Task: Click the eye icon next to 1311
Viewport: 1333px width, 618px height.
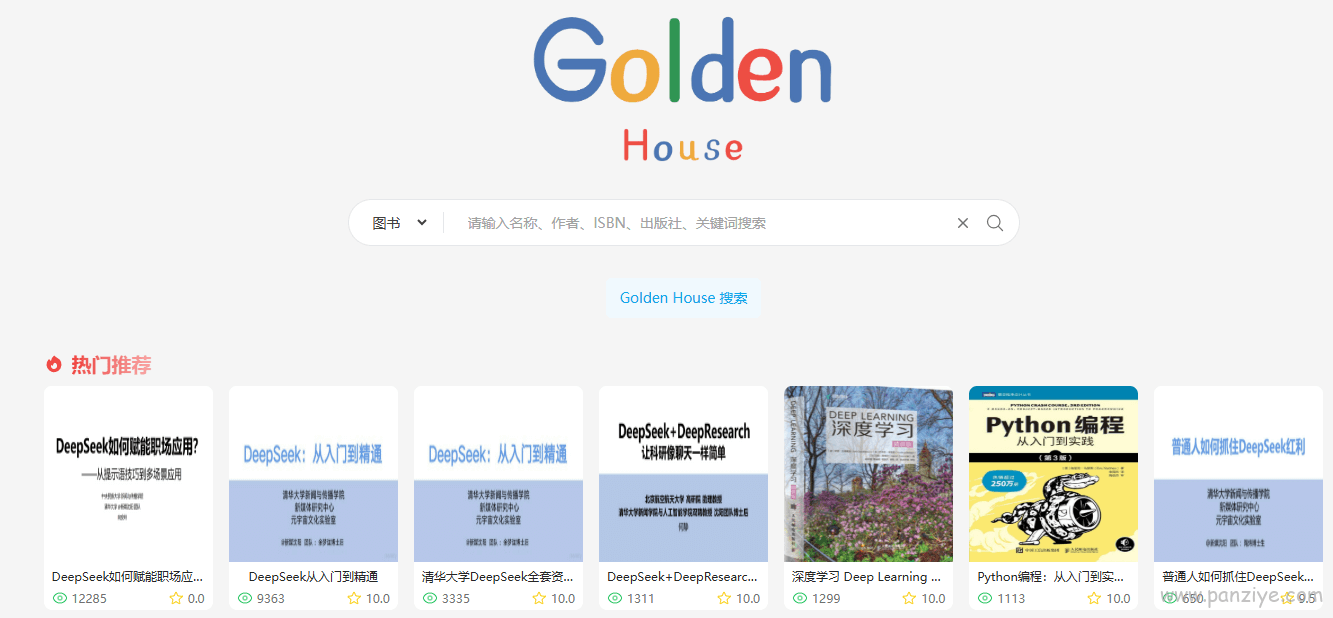Action: point(615,599)
